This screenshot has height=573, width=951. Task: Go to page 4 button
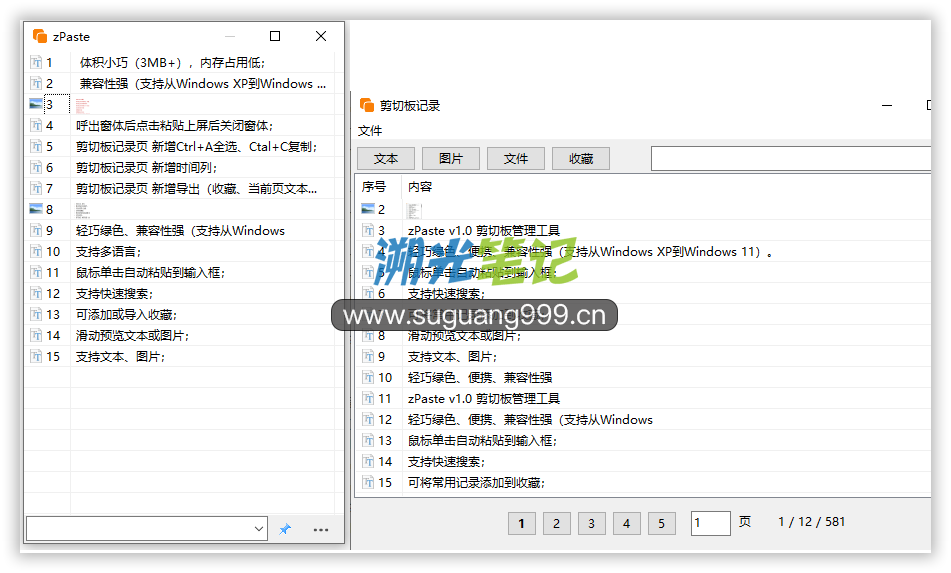[627, 523]
